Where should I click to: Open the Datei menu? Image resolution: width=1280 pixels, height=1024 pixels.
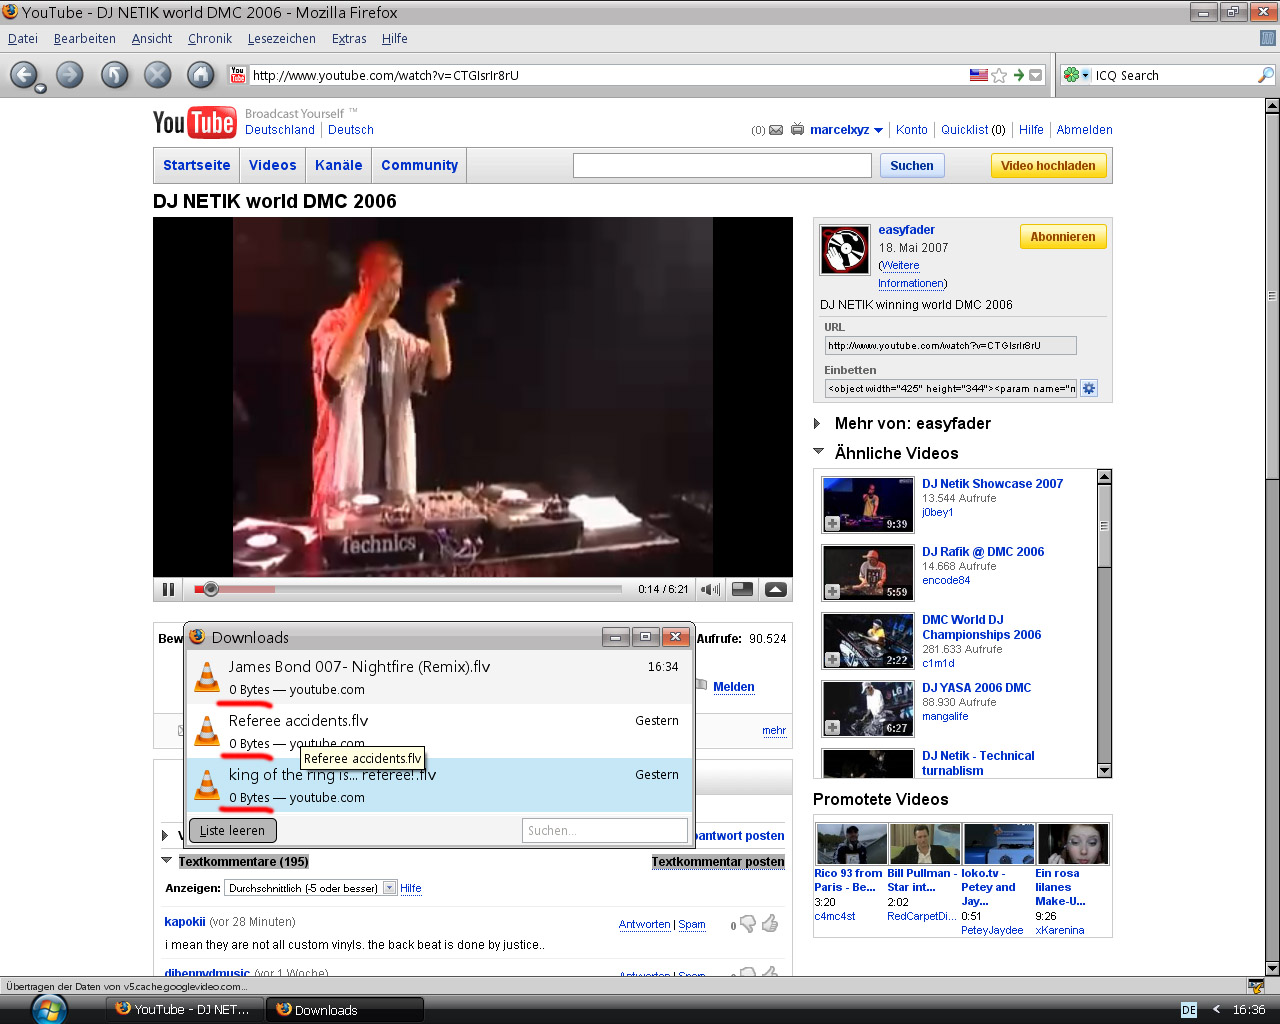click(x=23, y=39)
